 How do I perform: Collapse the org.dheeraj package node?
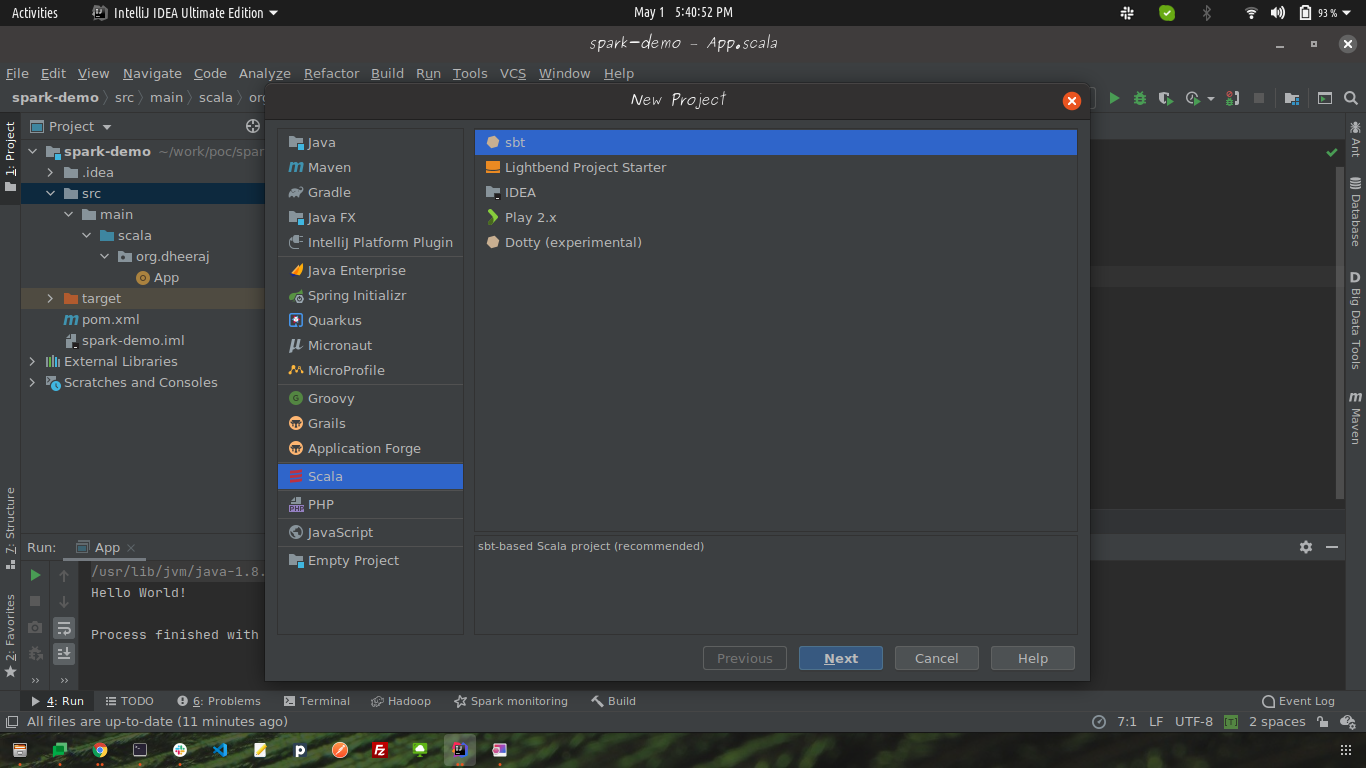coord(104,257)
